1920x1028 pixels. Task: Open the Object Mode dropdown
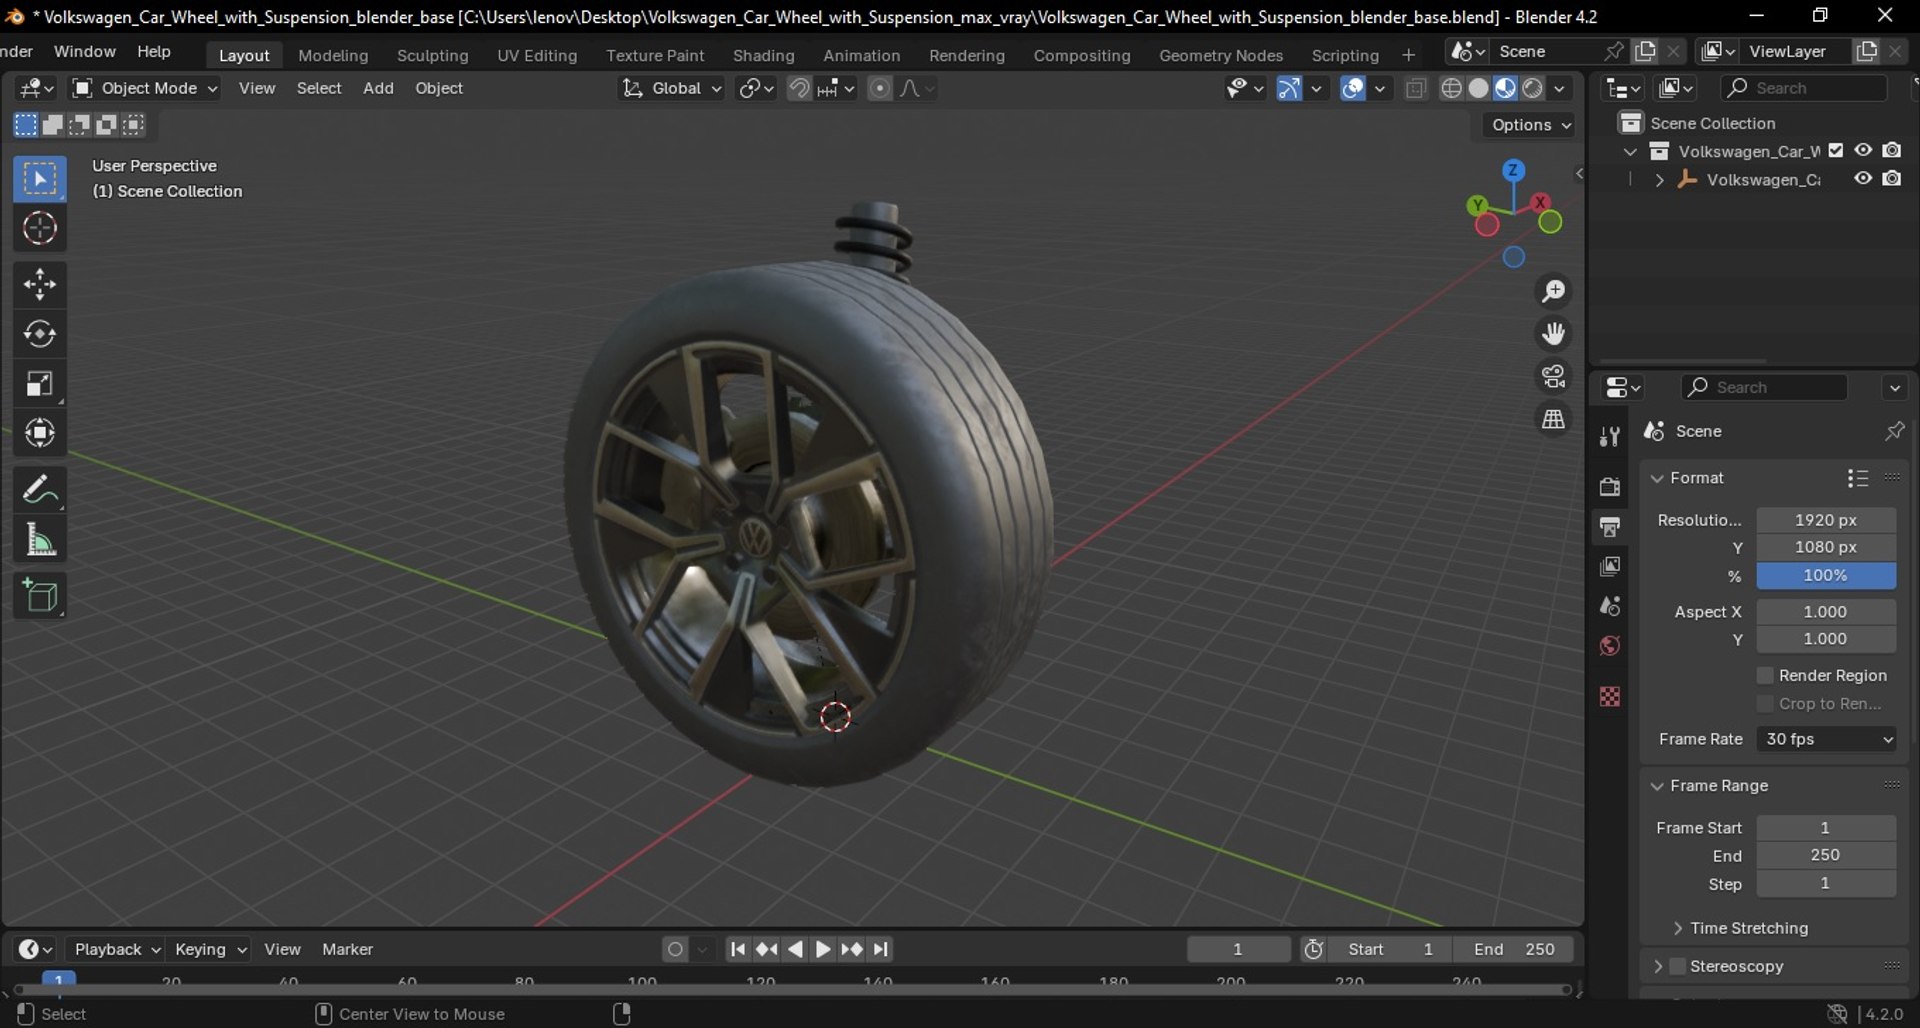145,88
